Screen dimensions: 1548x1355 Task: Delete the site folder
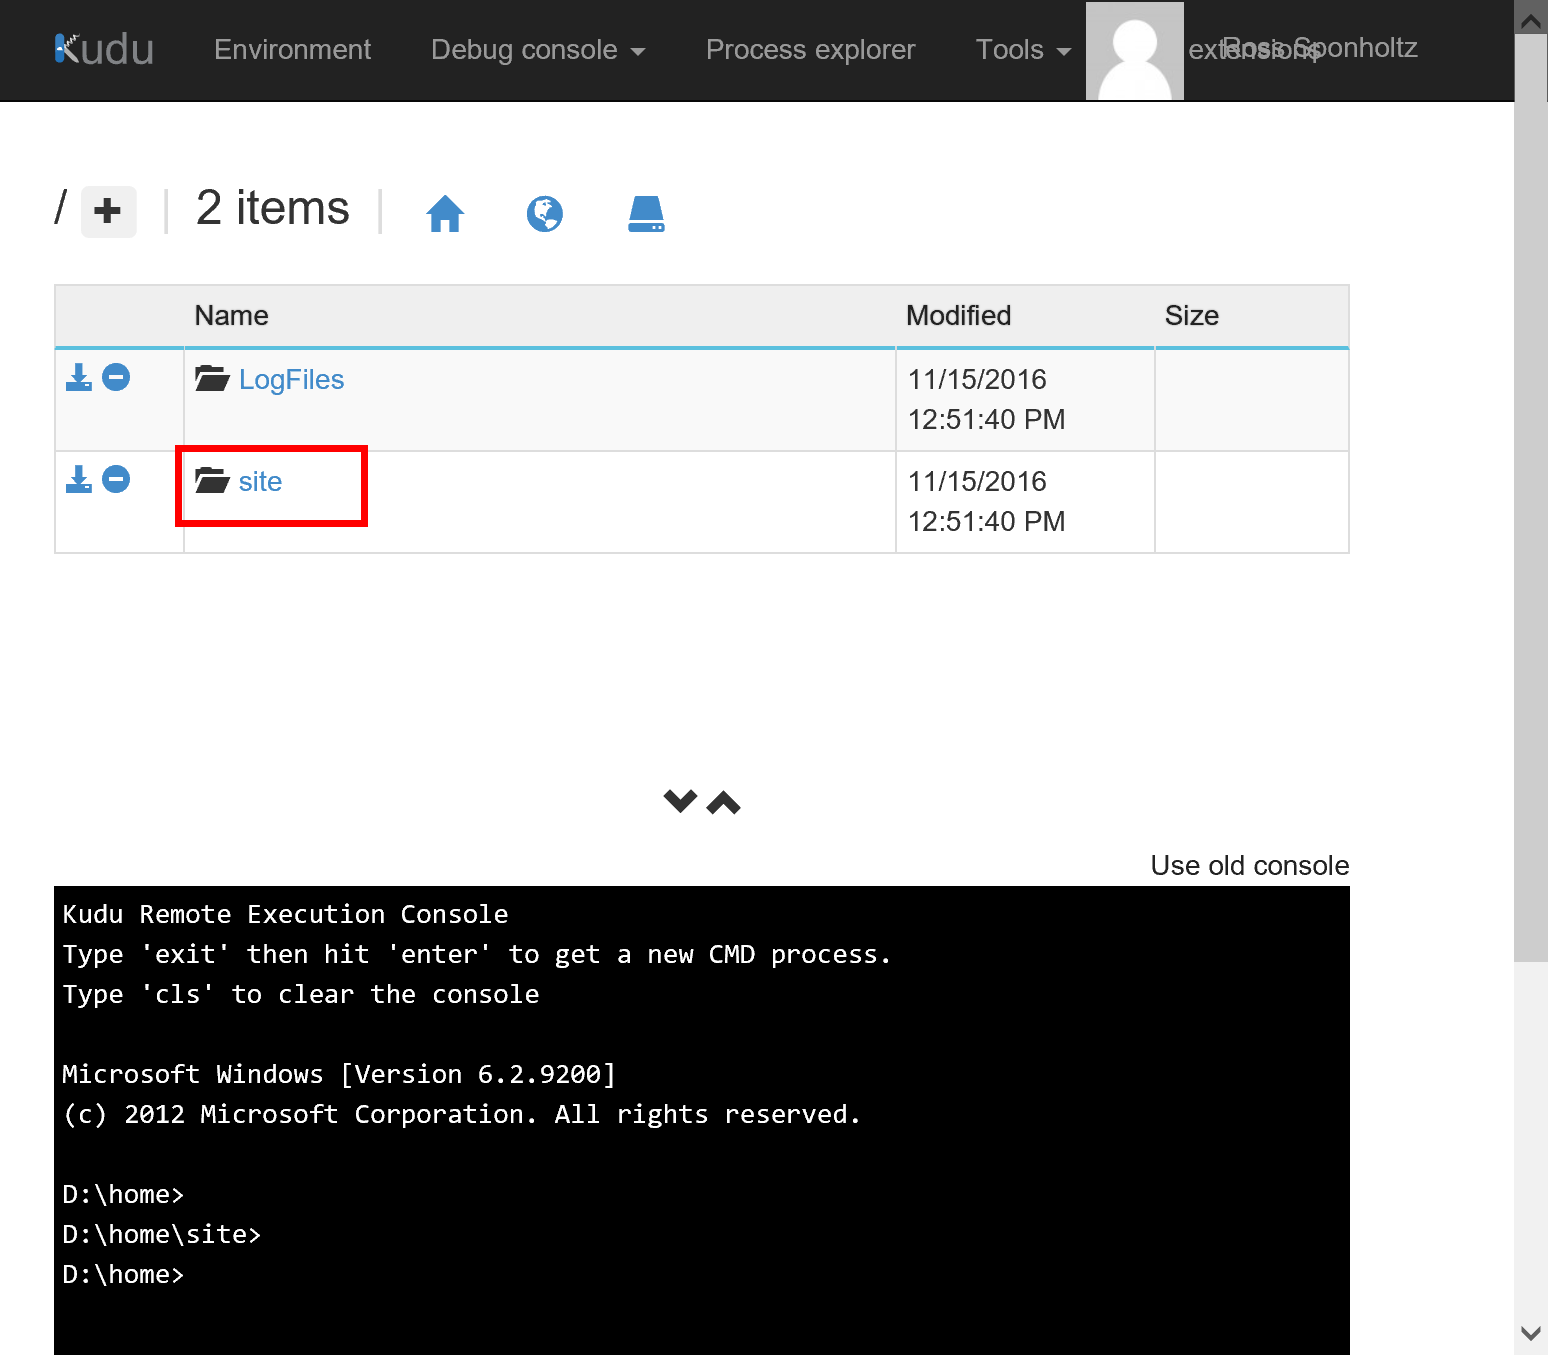pos(116,479)
